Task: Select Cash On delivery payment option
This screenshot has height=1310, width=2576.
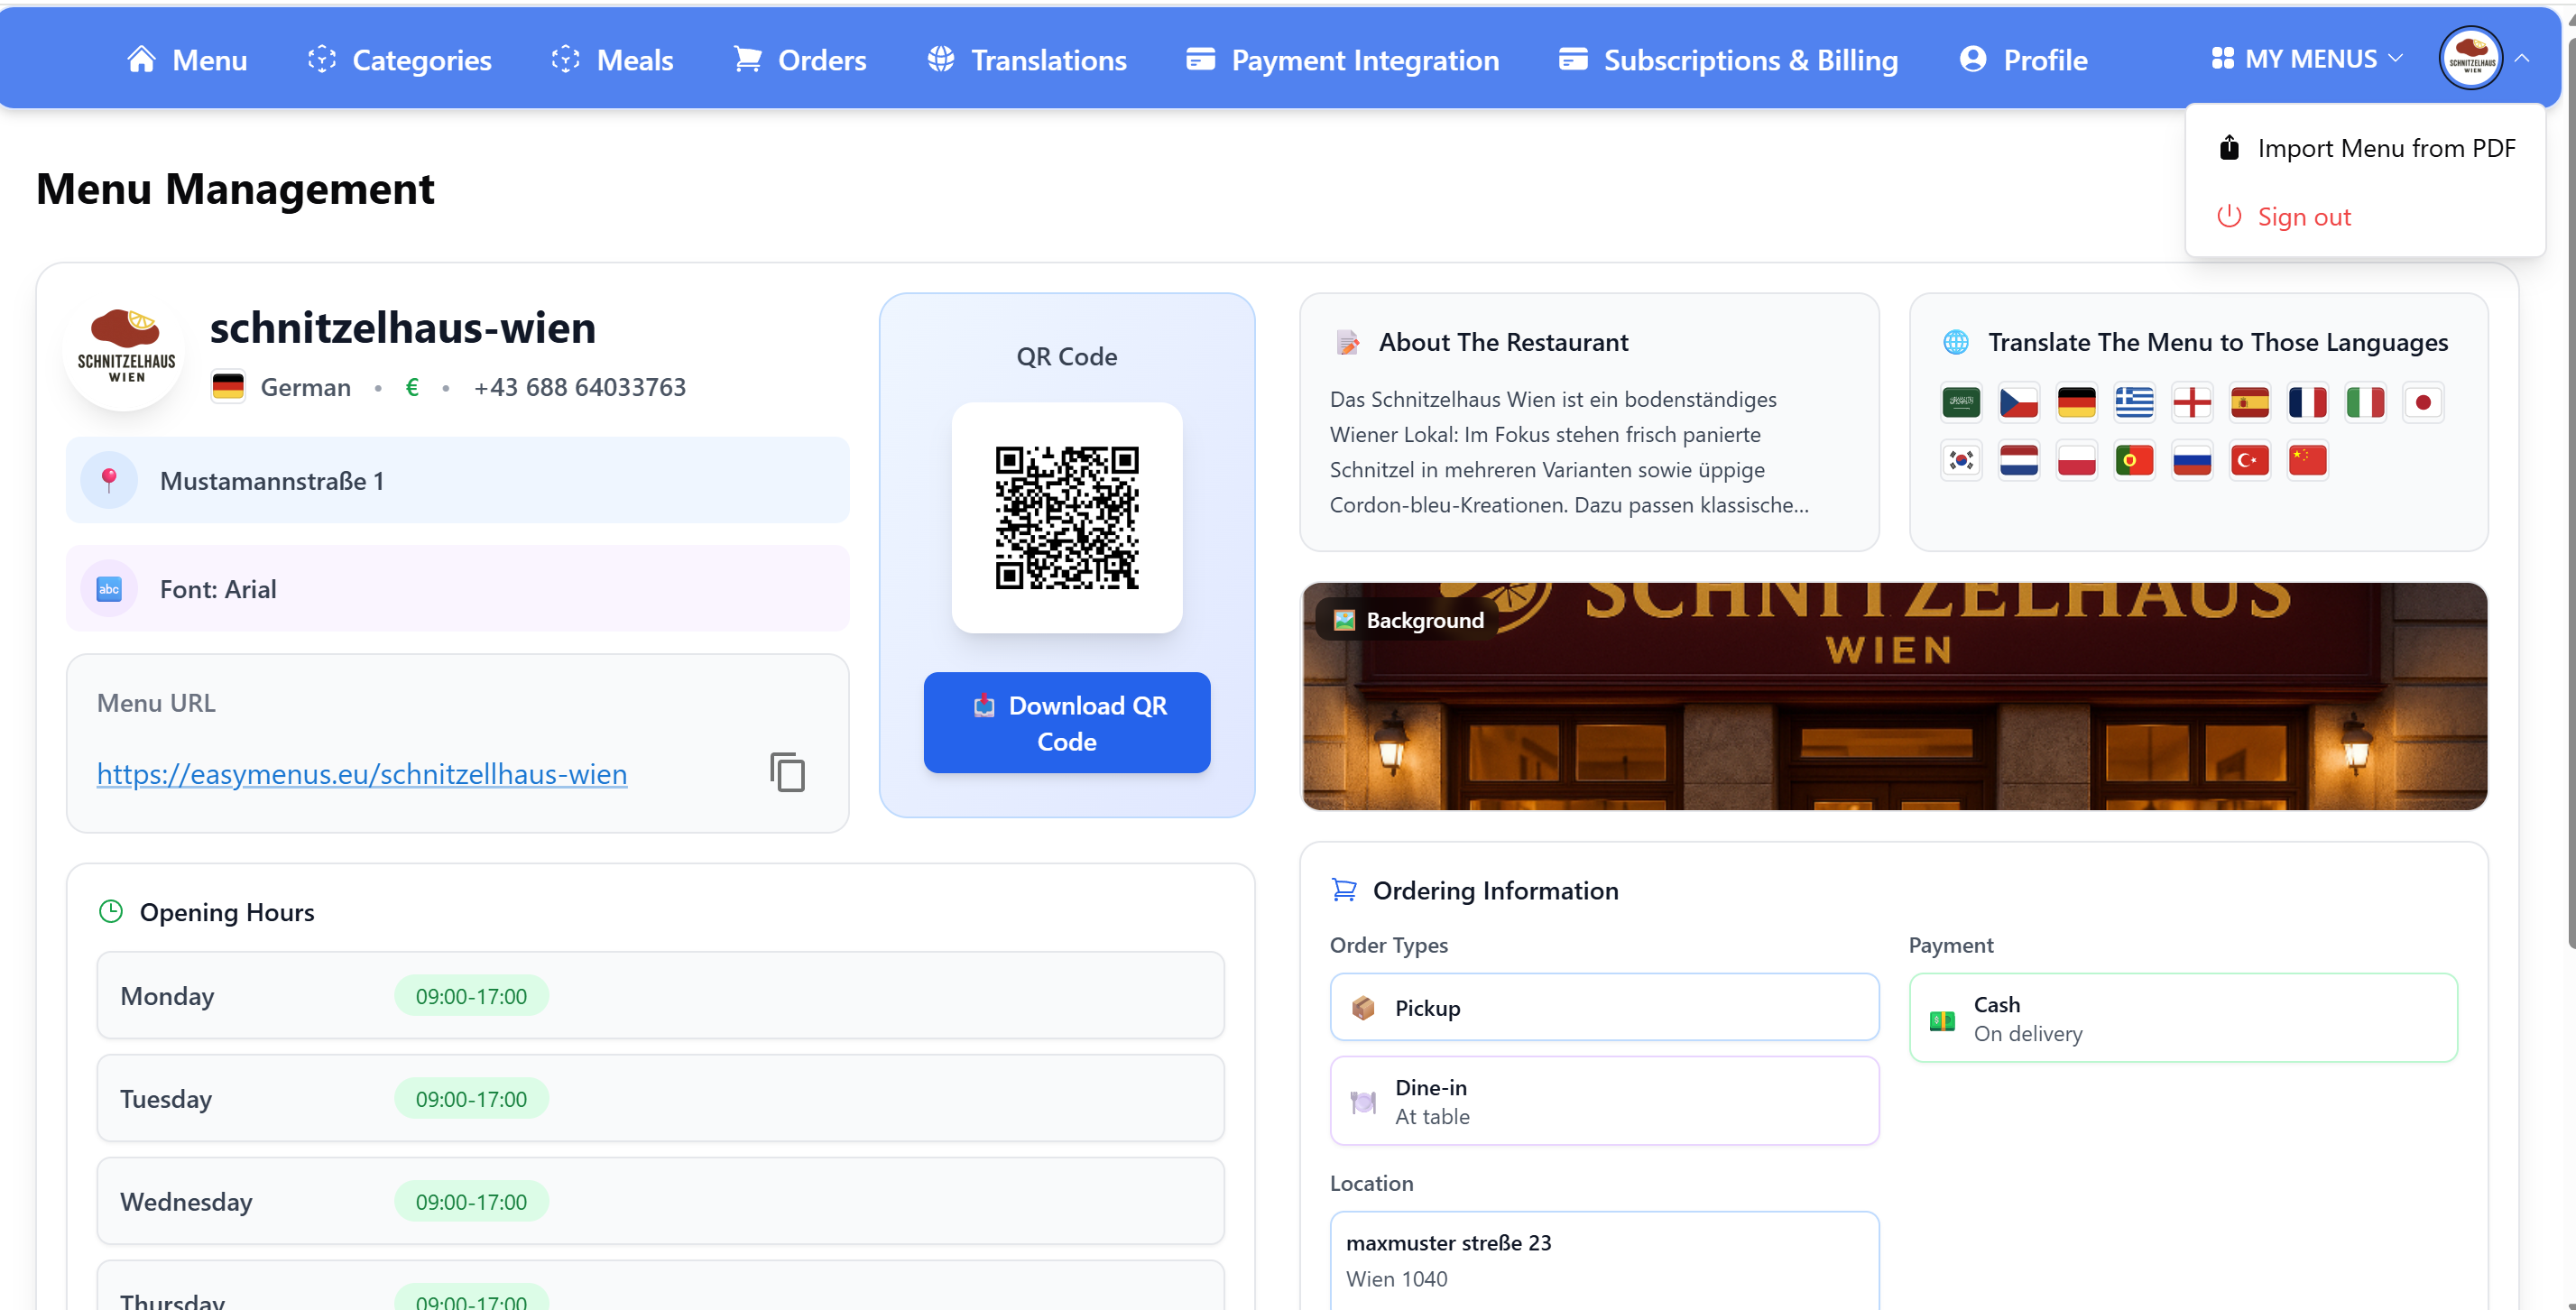Action: pos(2182,1018)
